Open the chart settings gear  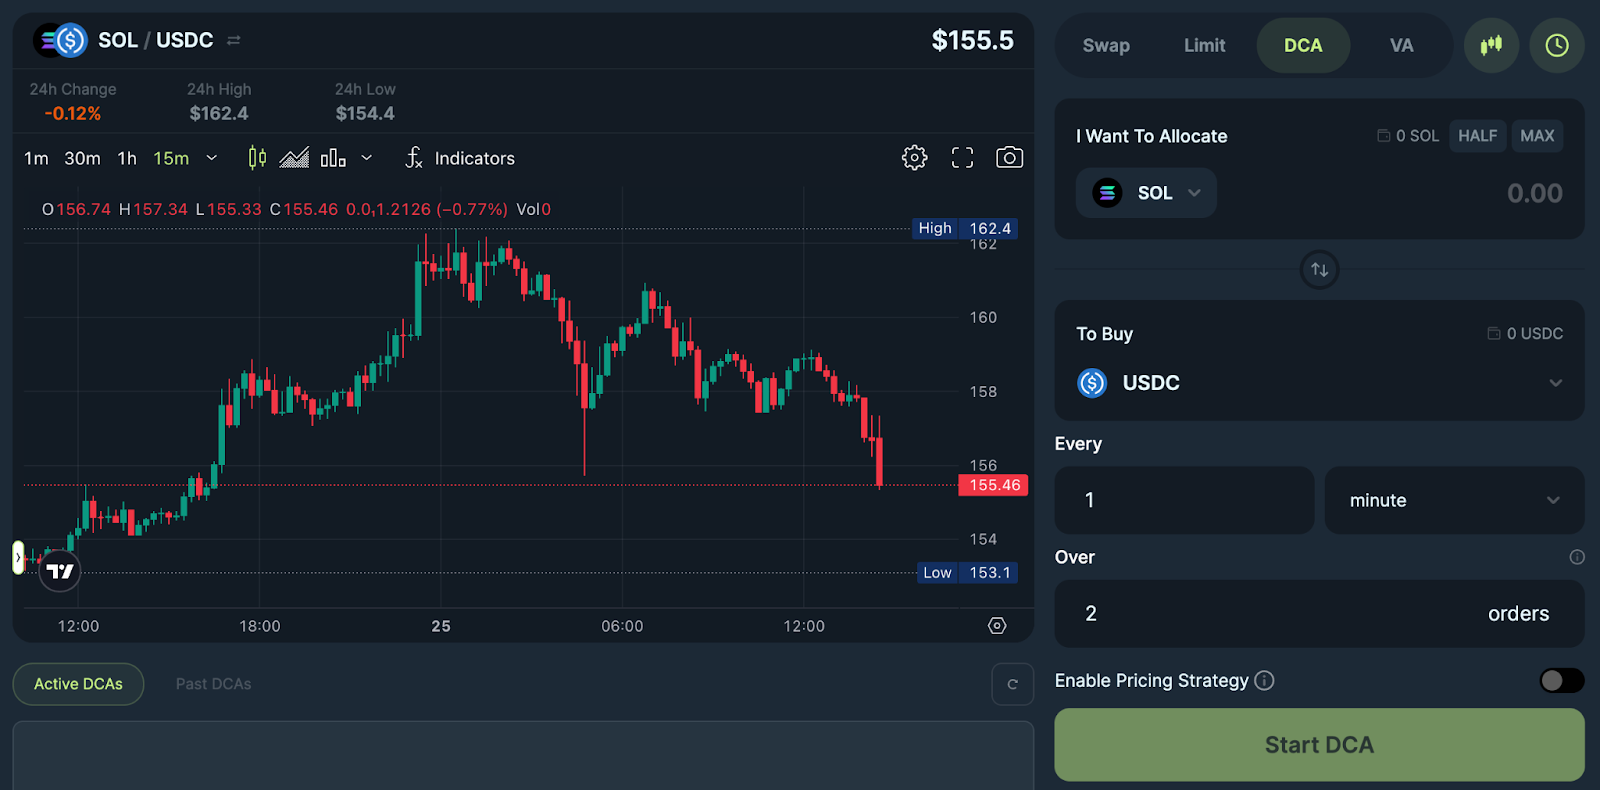point(914,157)
